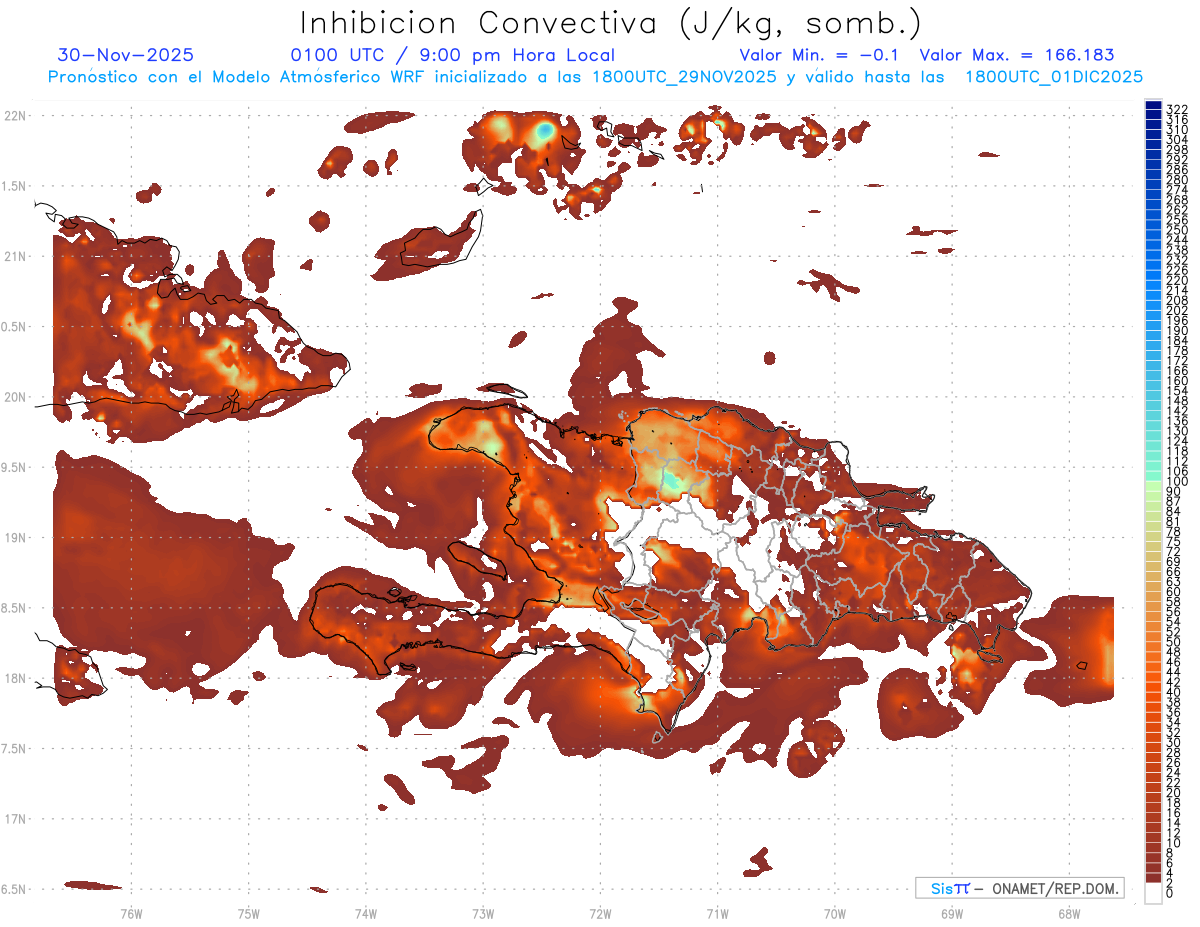Click the "Valor Max. = 166.183" text
1200x927 pixels.
pyautogui.click(x=1017, y=55)
